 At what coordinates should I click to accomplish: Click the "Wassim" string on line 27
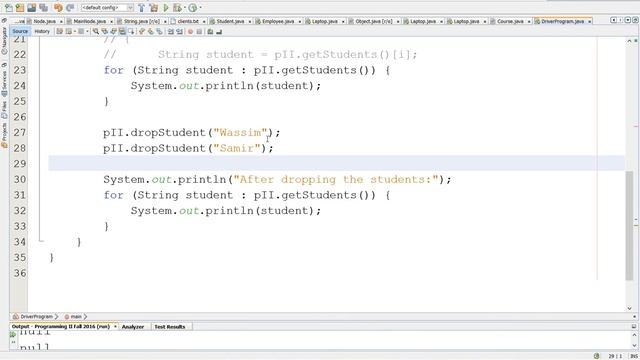coord(240,132)
